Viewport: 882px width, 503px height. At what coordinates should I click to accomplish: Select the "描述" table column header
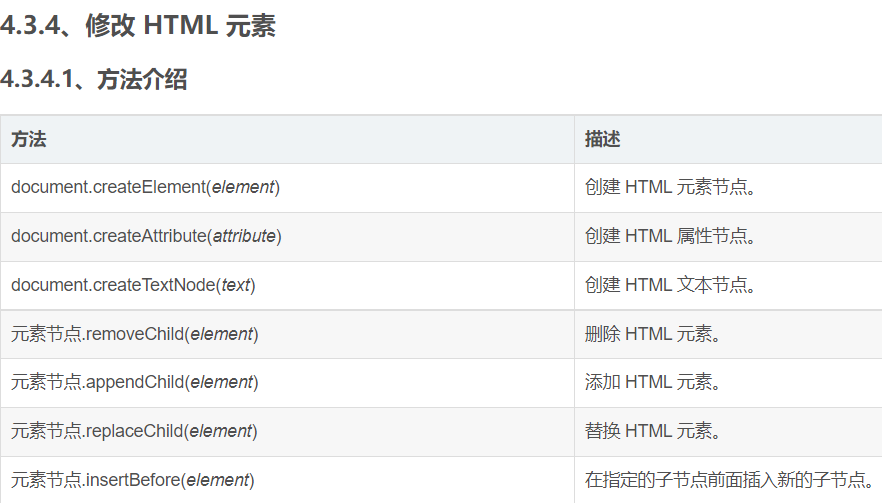click(603, 139)
